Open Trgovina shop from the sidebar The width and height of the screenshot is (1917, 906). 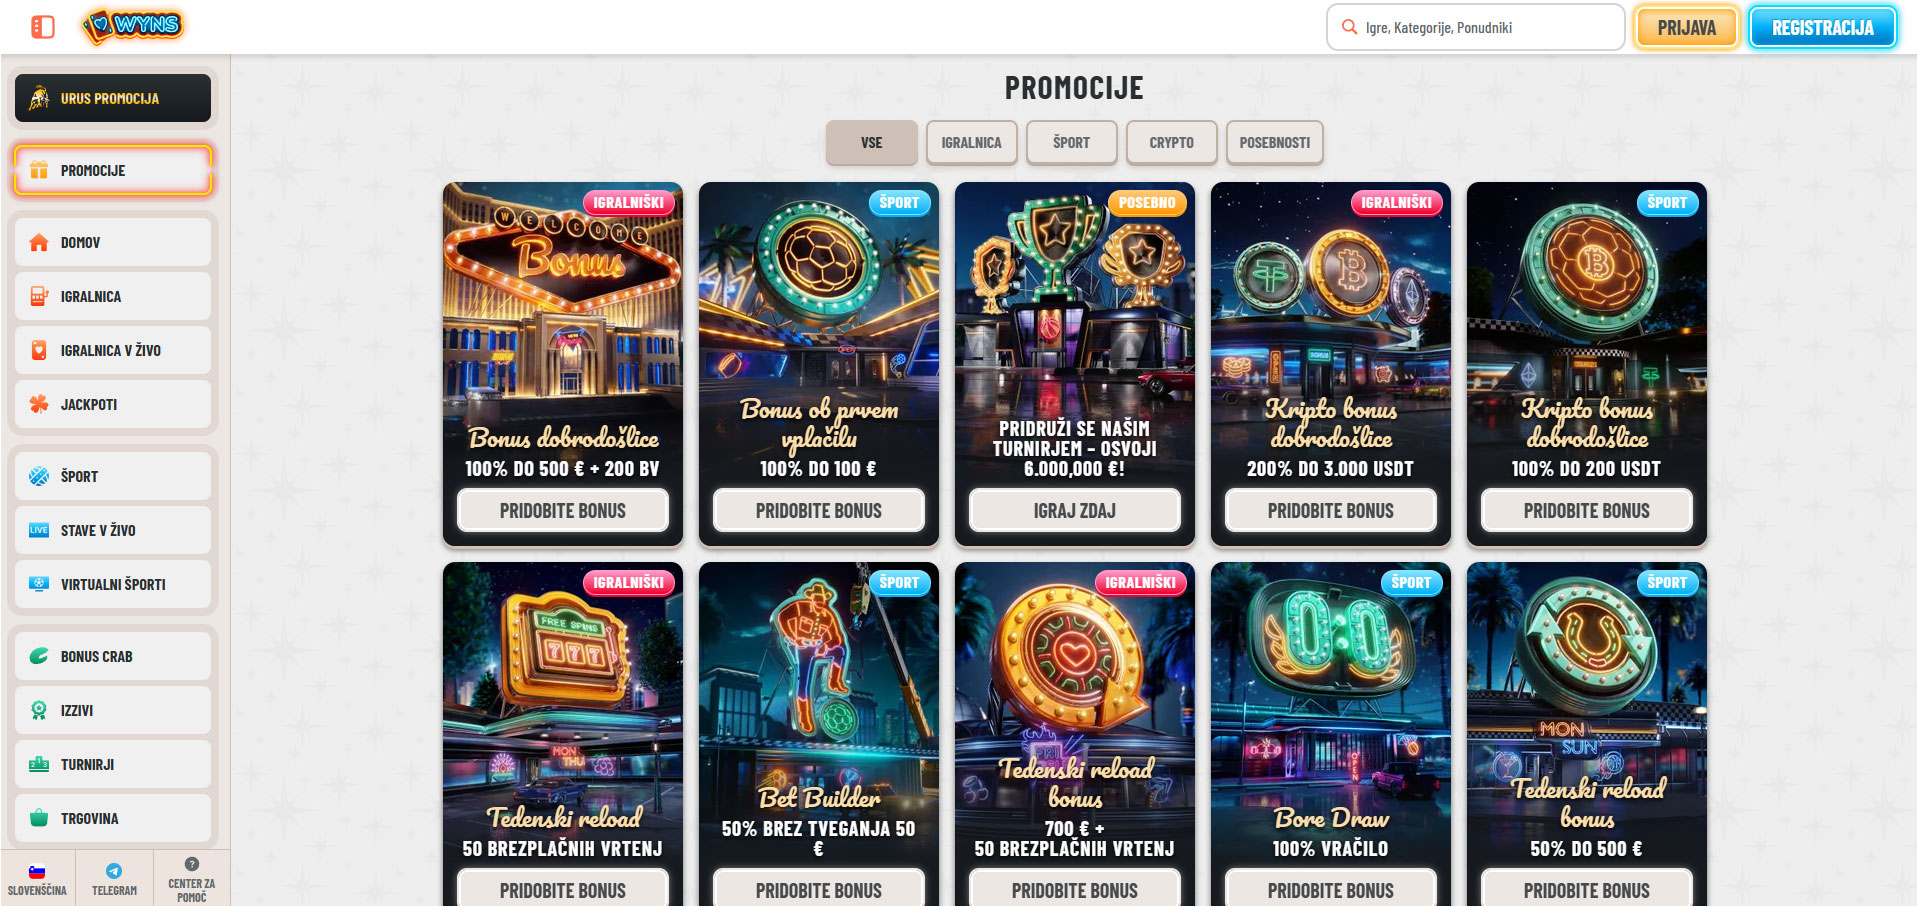113,818
